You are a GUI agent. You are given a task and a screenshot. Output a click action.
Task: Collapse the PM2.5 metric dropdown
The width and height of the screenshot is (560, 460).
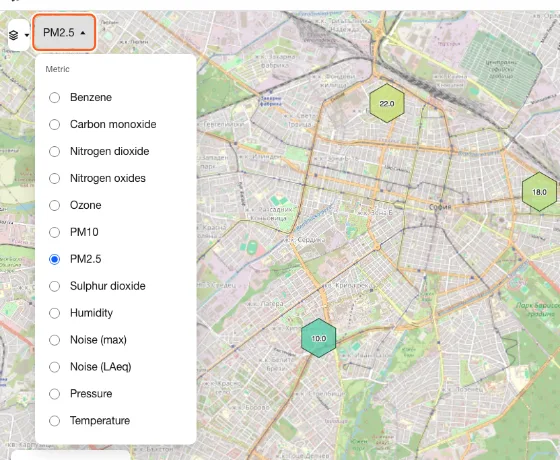click(64, 32)
